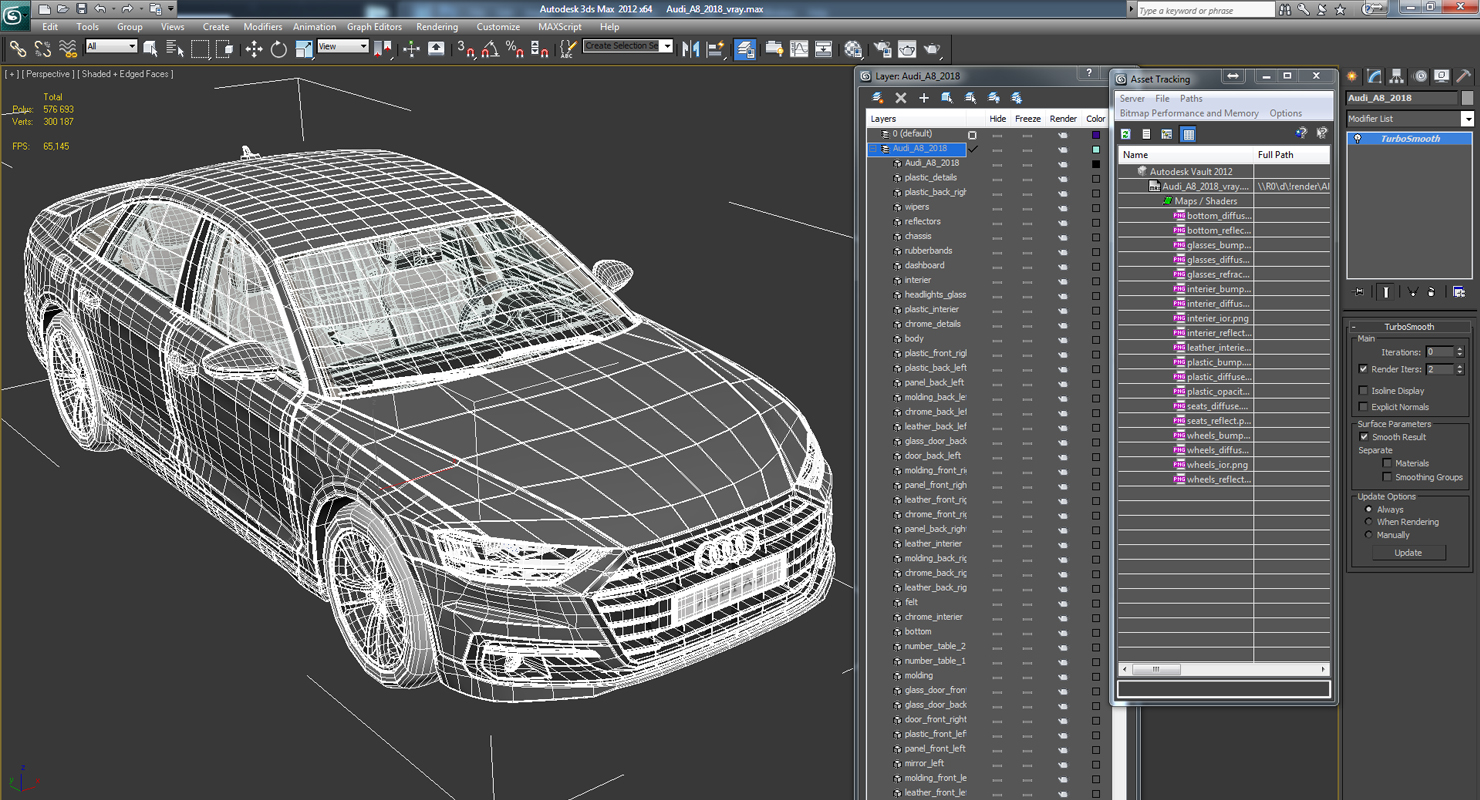The image size is (1480, 800).
Task: Toggle the Render Iters checkbox
Action: coord(1364,369)
